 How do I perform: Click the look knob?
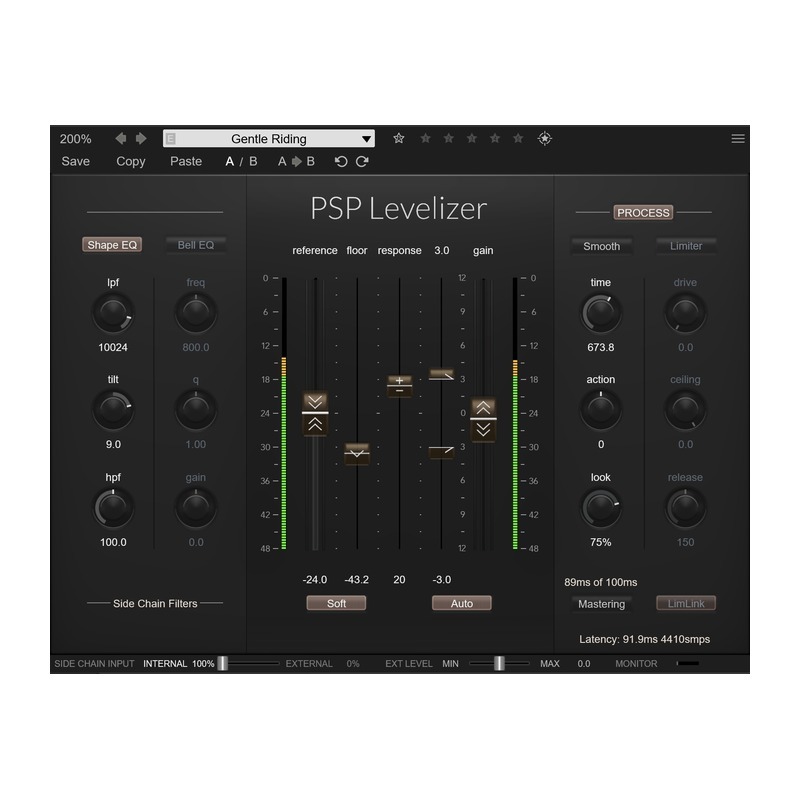(x=601, y=508)
